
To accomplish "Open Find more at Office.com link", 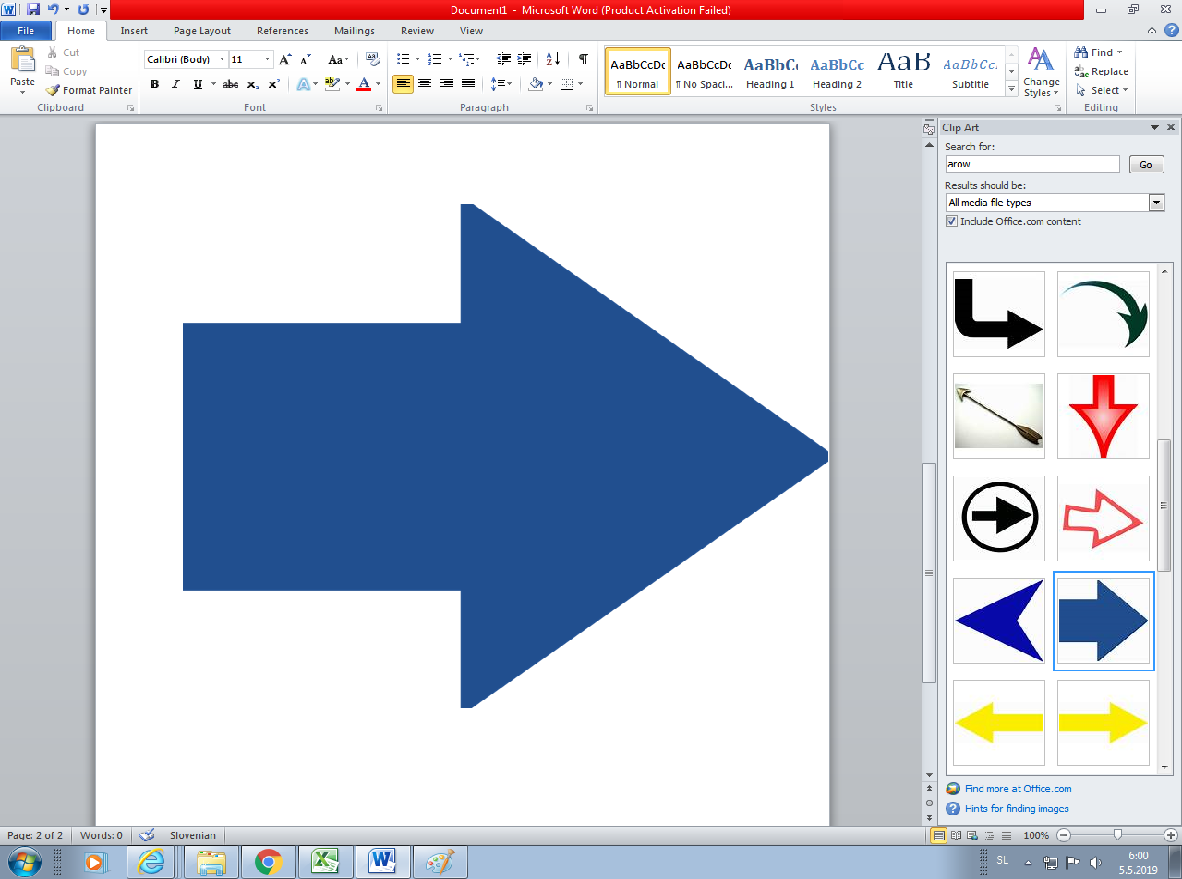I will pos(1018,789).
